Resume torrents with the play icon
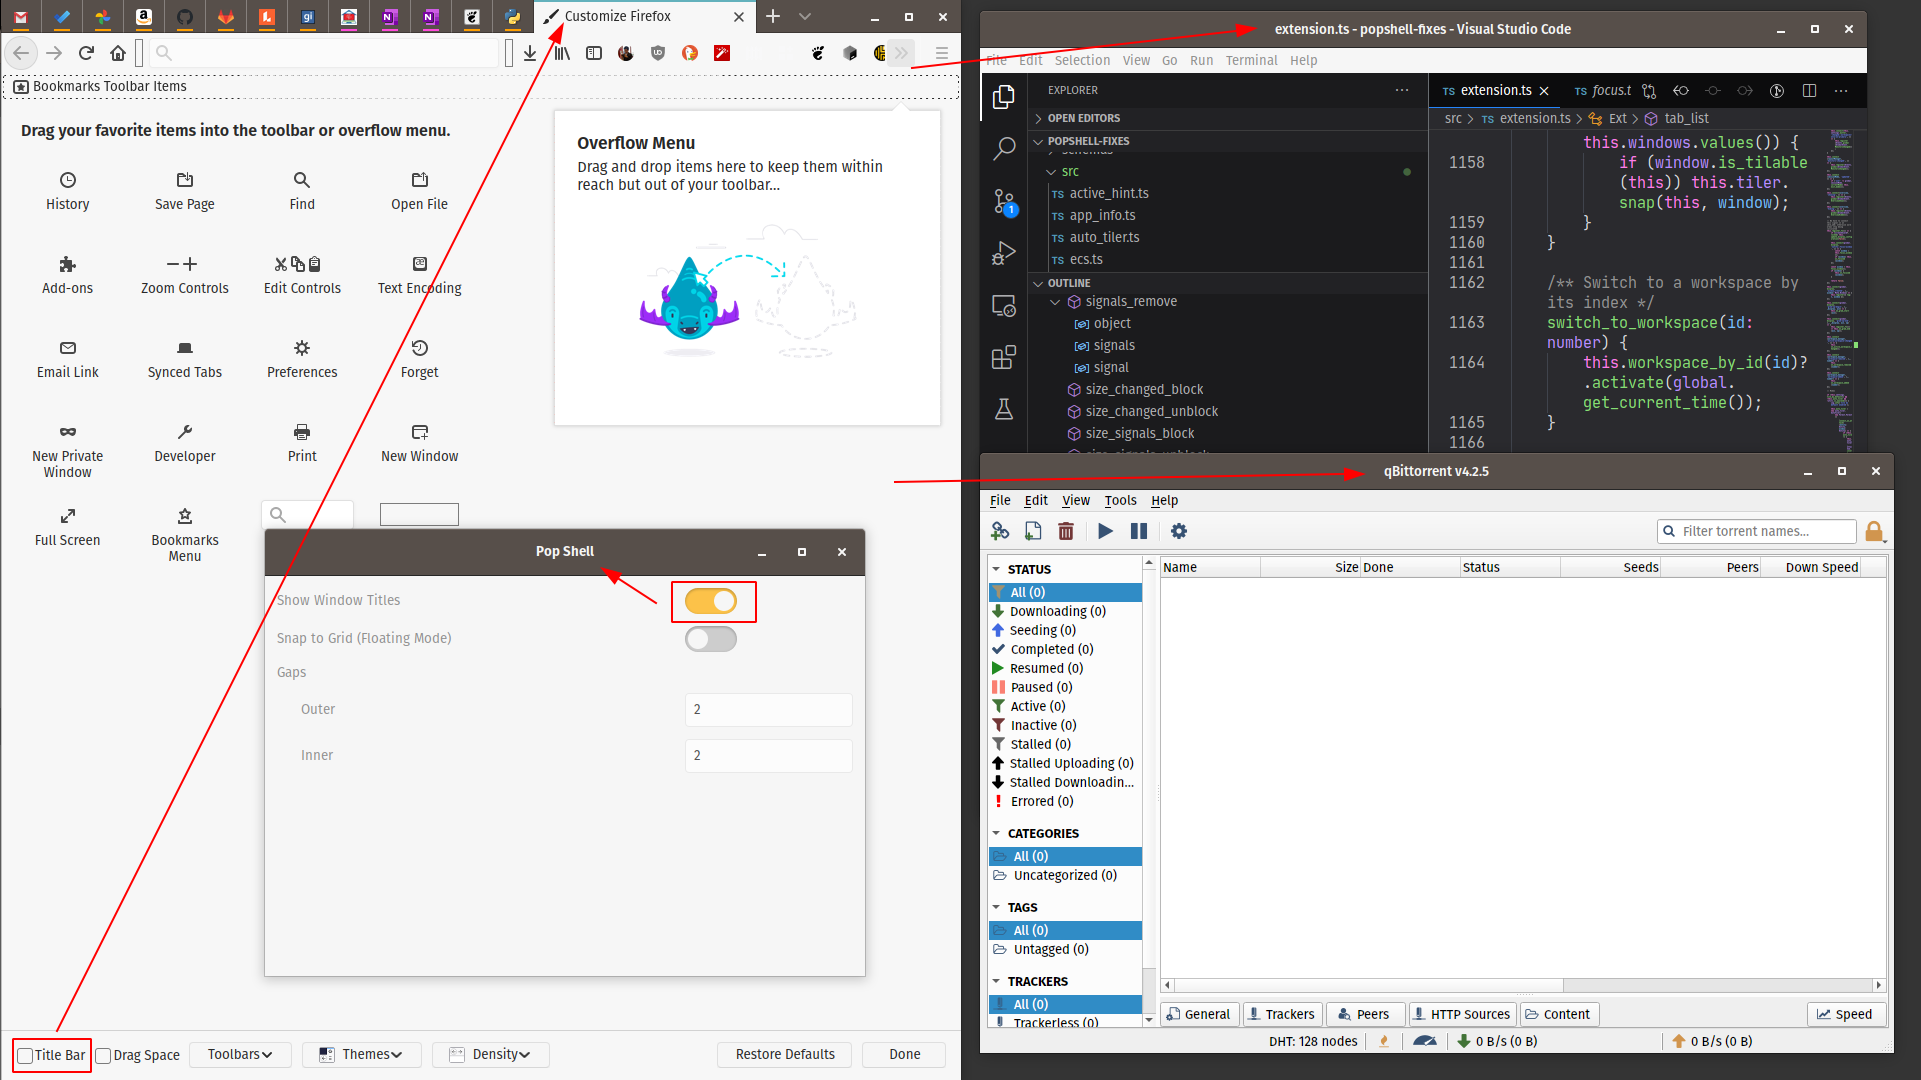The width and height of the screenshot is (1921, 1080). point(1105,531)
